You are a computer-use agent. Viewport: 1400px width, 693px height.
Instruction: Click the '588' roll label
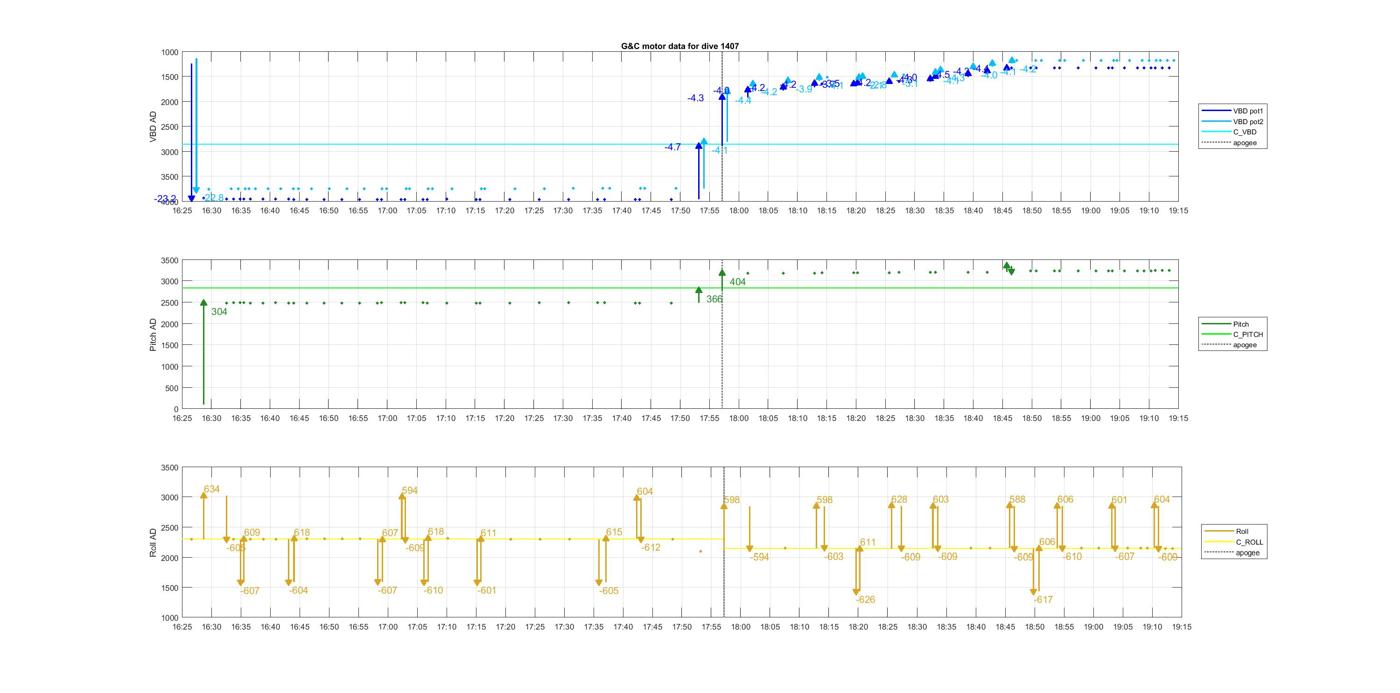[x=1017, y=500]
